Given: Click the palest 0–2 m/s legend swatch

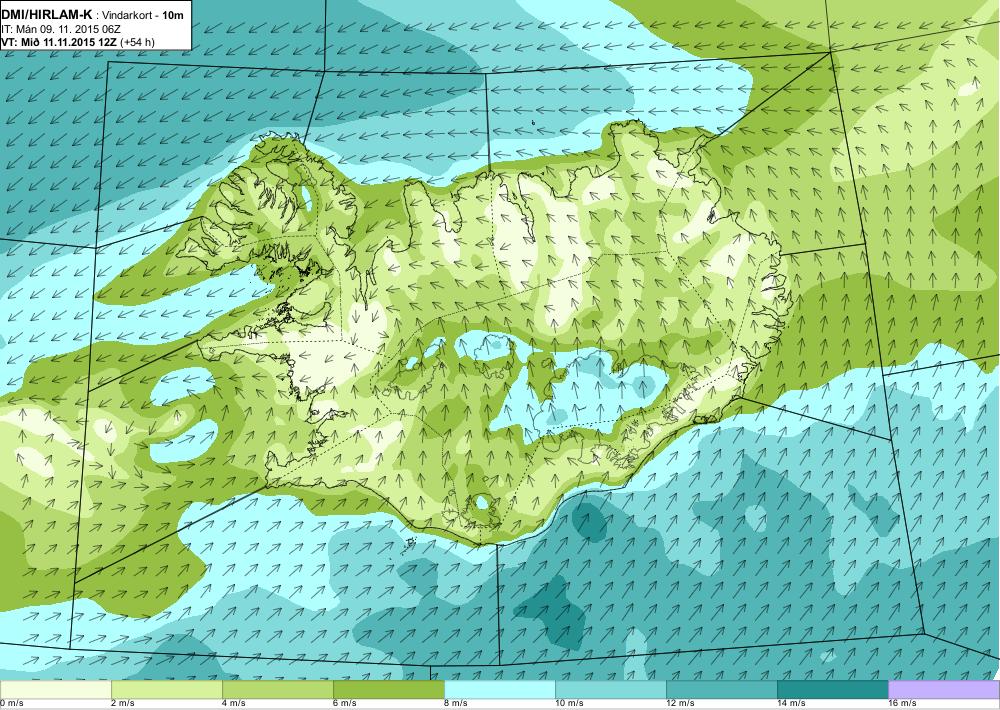Looking at the screenshot, I should 55,689.
